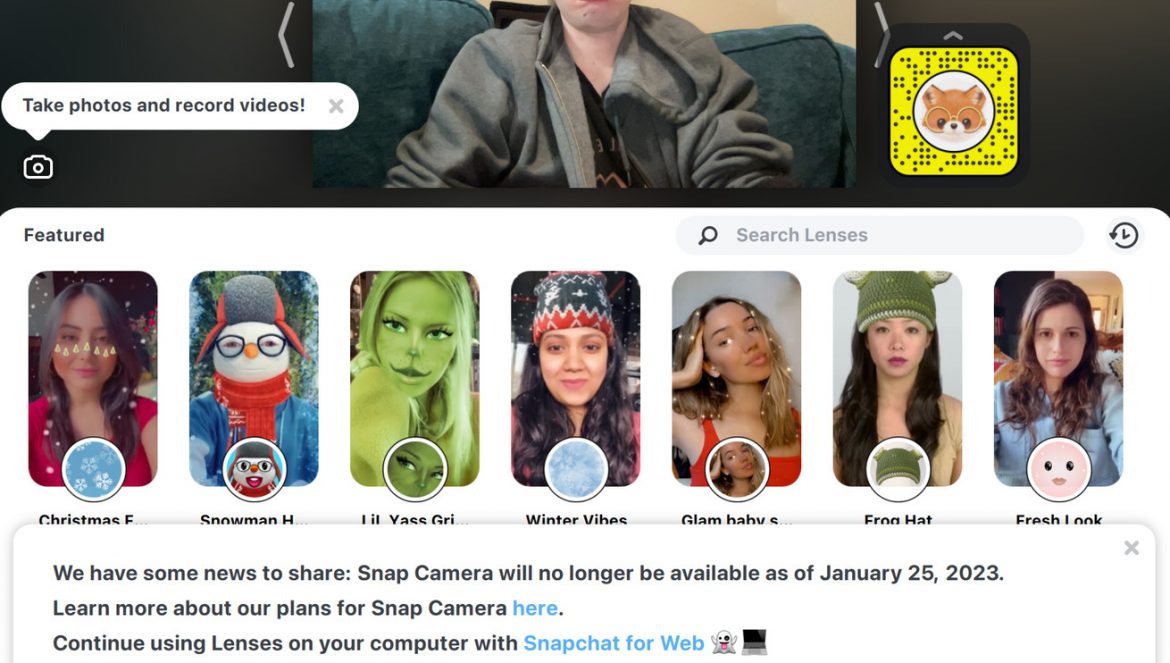Pick the Glam baby lens thumbnail
Image resolution: width=1170 pixels, height=663 pixels.
[736, 378]
